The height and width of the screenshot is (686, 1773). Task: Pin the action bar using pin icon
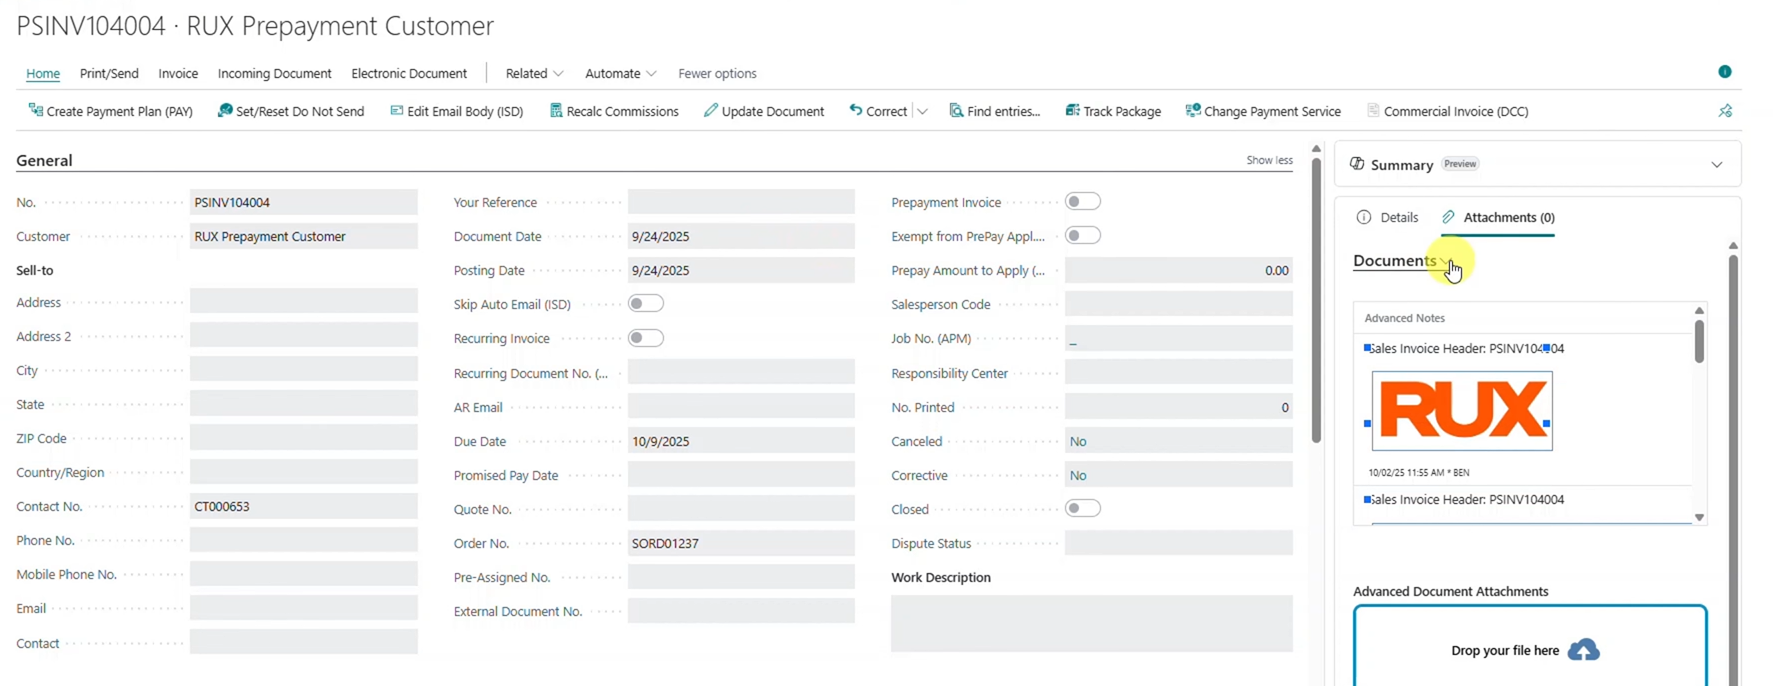coord(1725,111)
